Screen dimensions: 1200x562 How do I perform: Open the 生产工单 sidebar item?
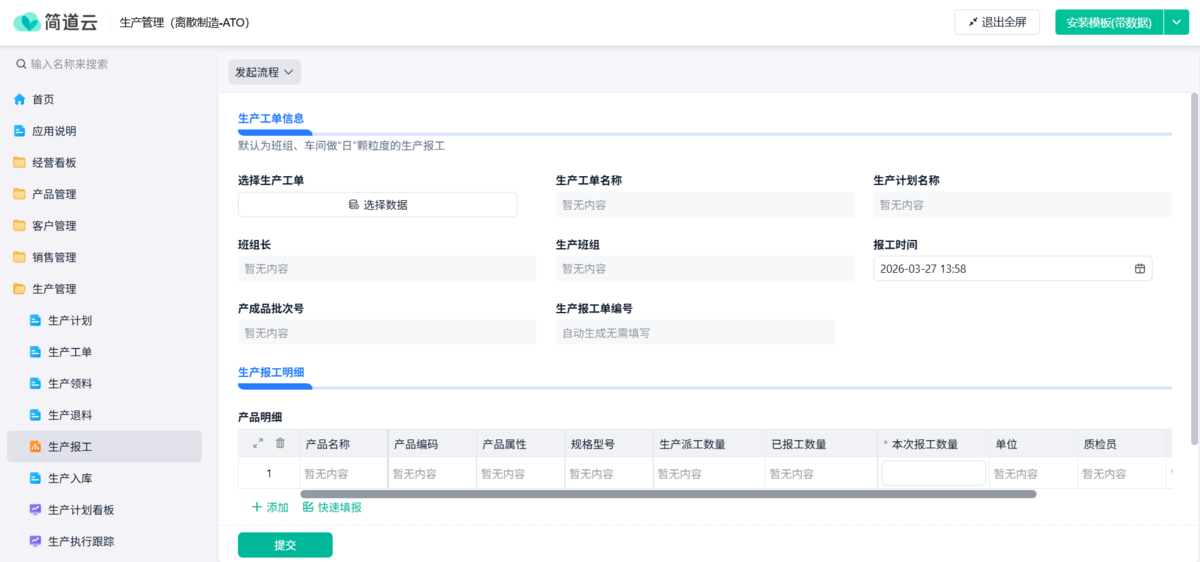[x=104, y=352]
